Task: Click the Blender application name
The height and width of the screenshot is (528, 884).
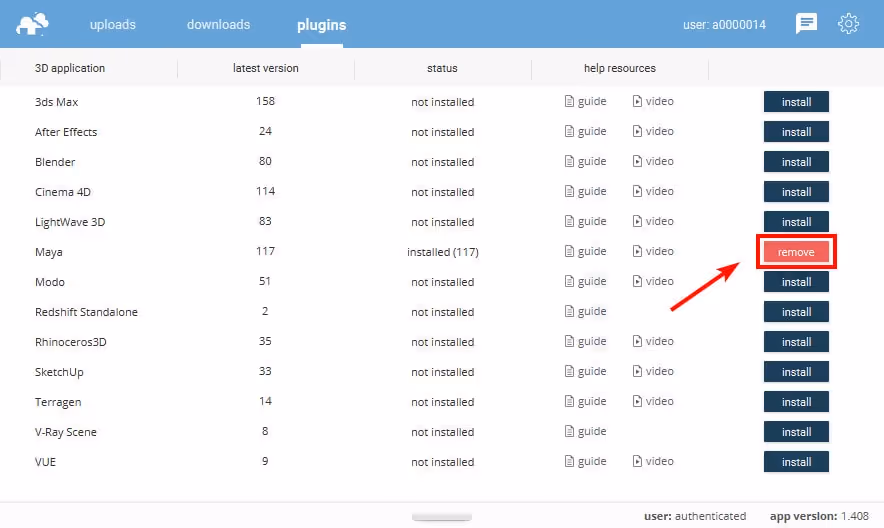Action: click(x=55, y=162)
